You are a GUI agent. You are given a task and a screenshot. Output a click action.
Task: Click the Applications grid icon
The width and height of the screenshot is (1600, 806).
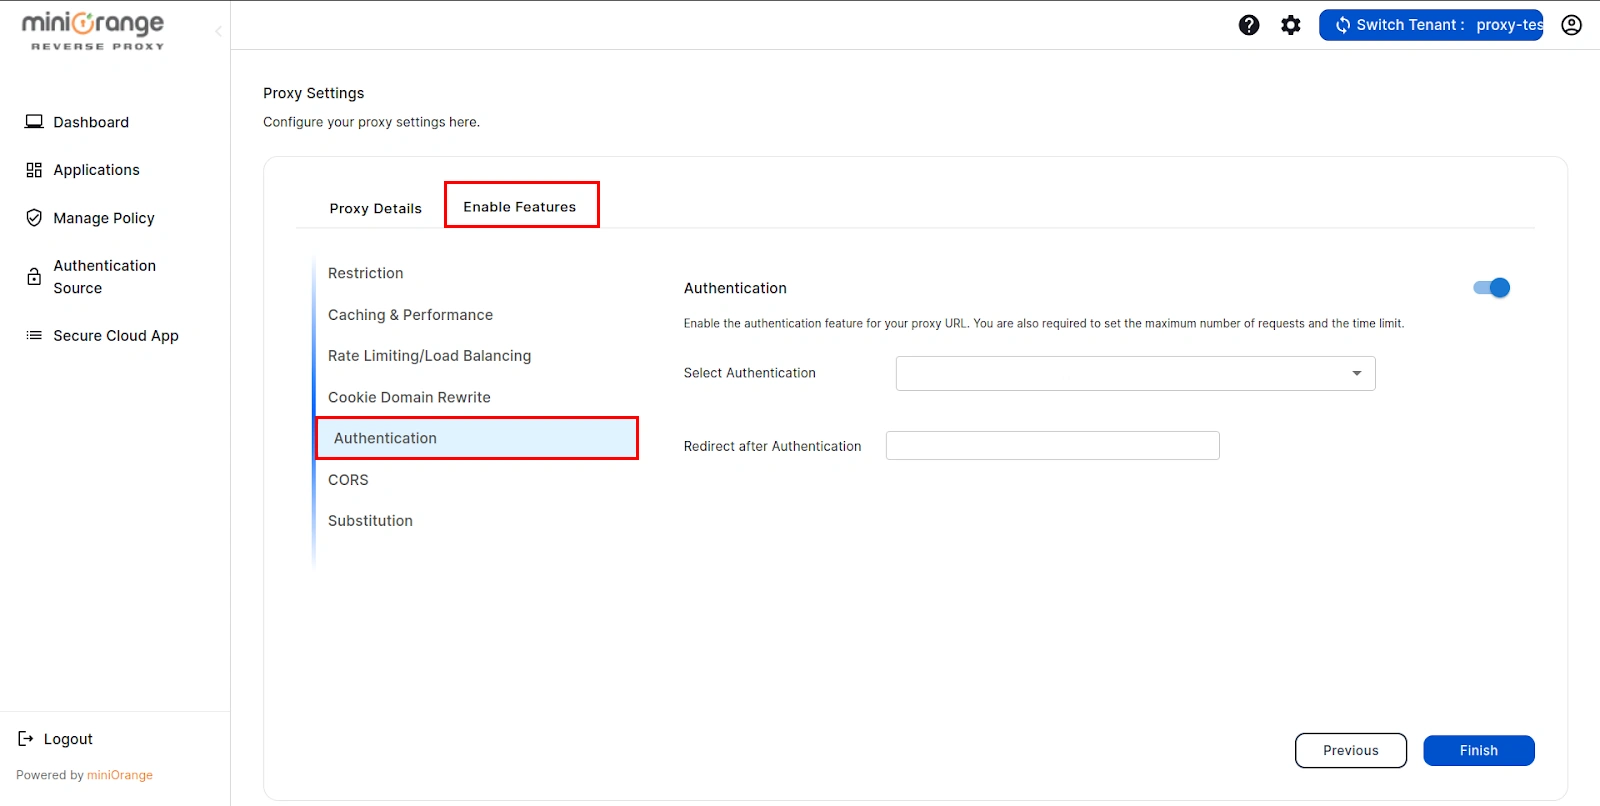point(34,170)
